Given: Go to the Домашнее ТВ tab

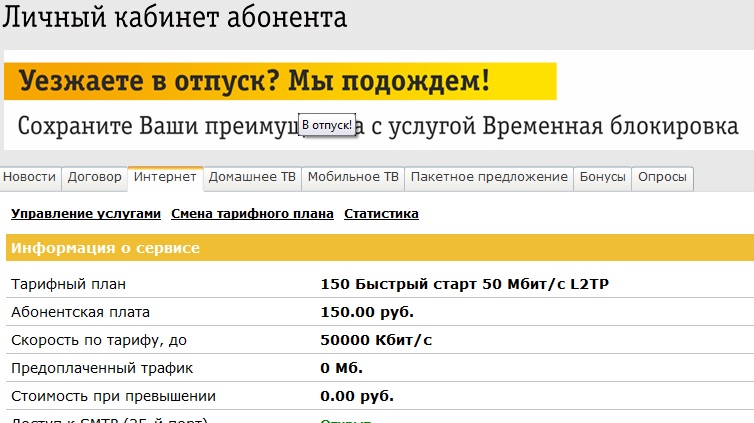Looking at the screenshot, I should (x=252, y=178).
